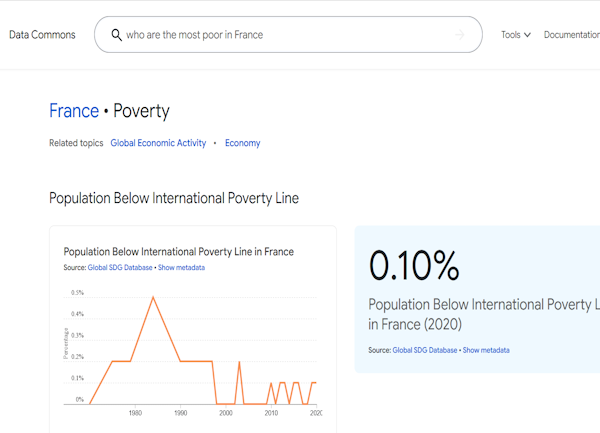Click the 2003 spike on the orange line
The image size is (600, 433).
[239, 361]
